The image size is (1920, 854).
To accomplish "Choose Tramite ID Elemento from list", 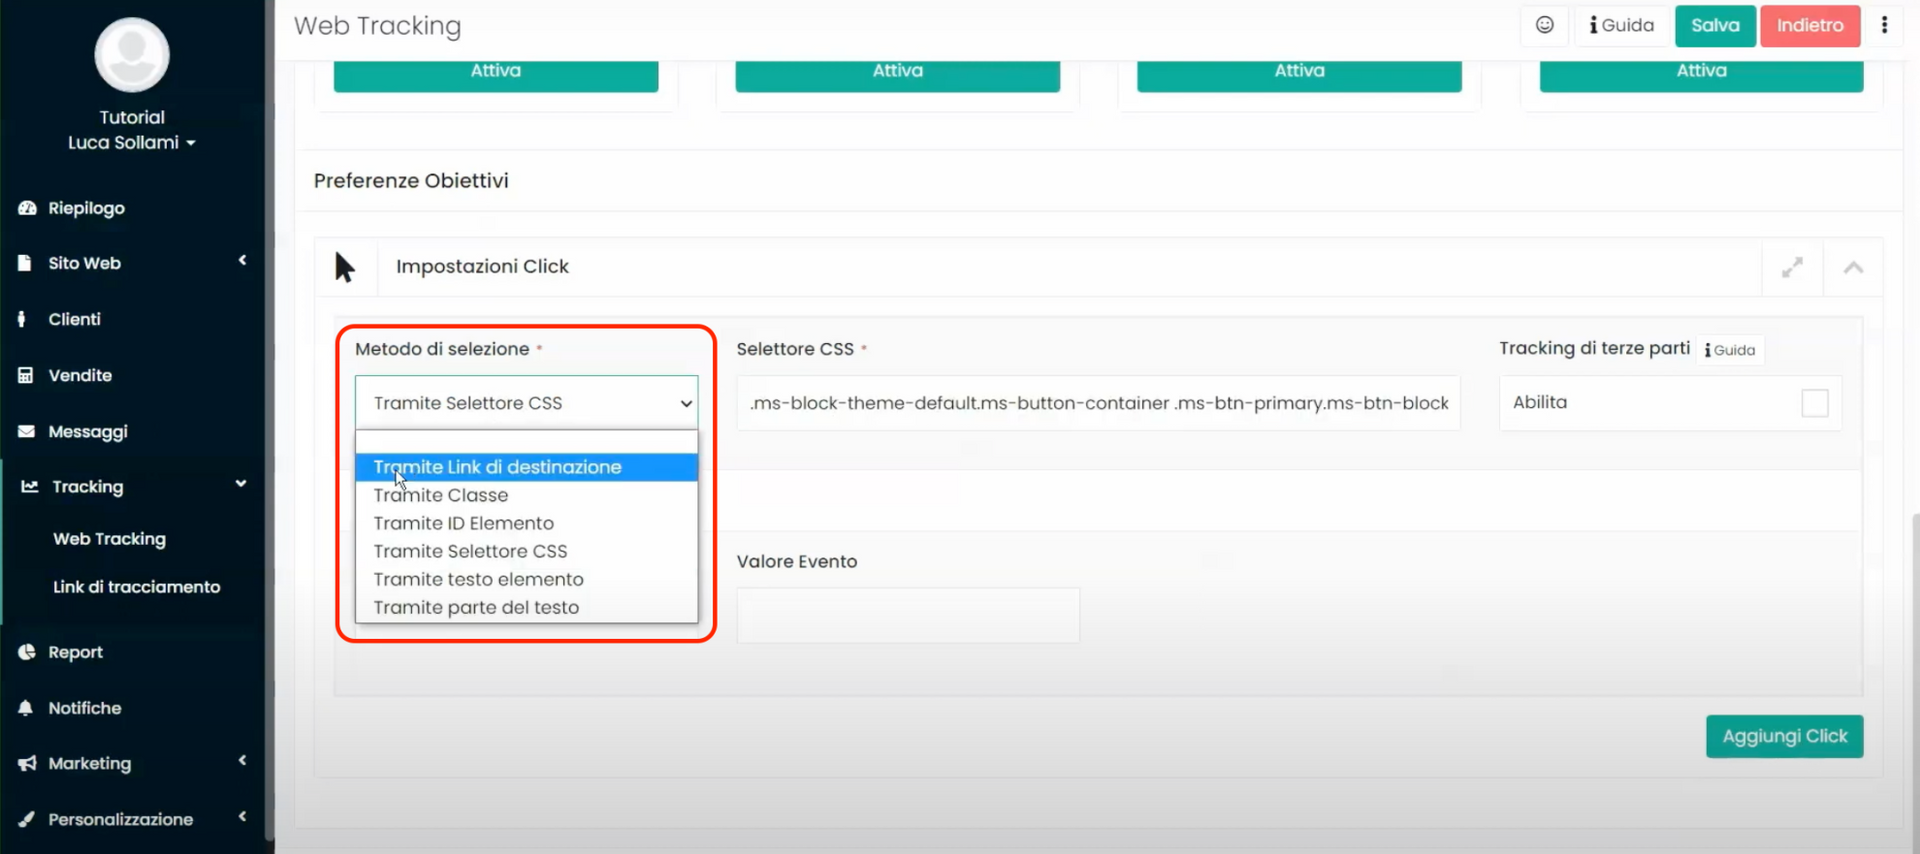I will [463, 523].
